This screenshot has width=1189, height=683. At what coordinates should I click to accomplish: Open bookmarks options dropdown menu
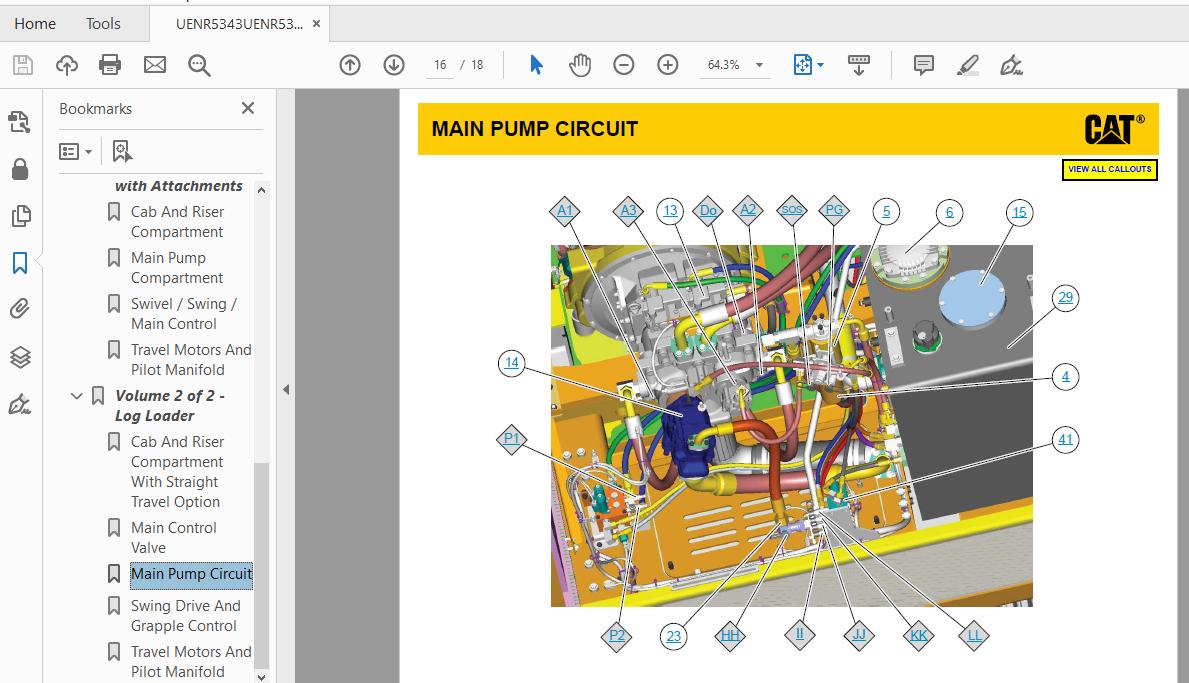click(75, 152)
